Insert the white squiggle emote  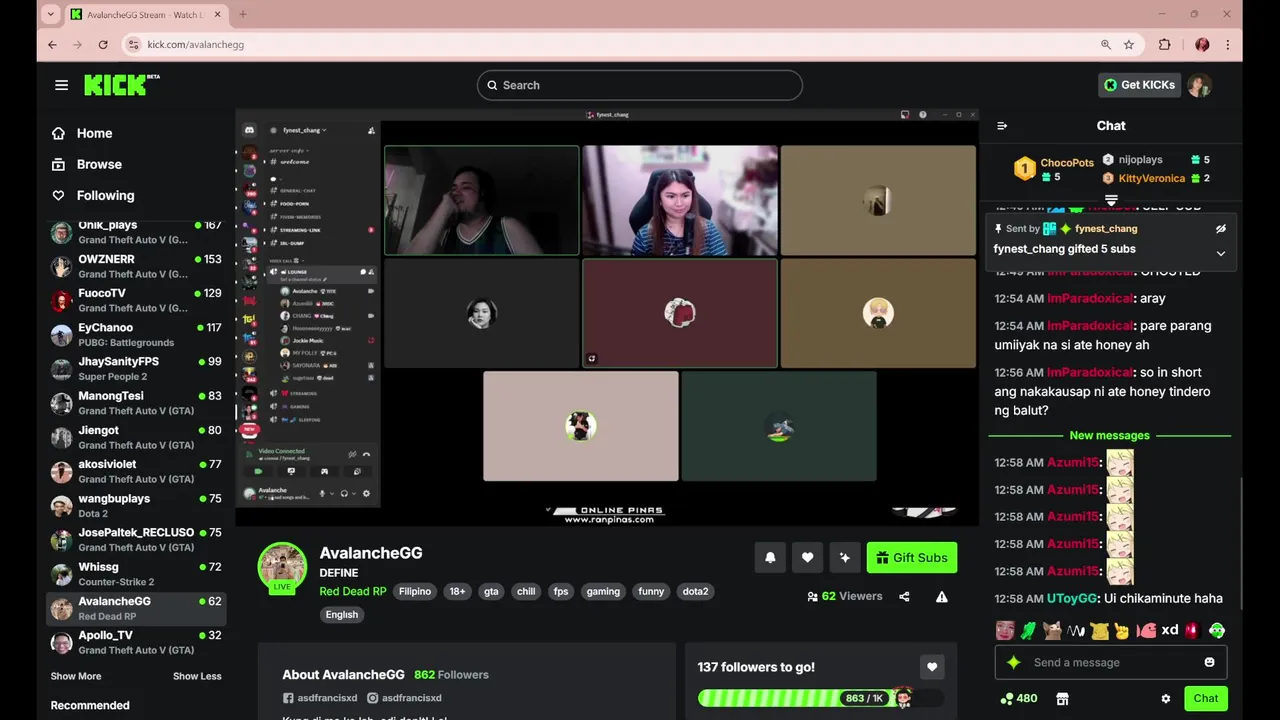[1076, 630]
